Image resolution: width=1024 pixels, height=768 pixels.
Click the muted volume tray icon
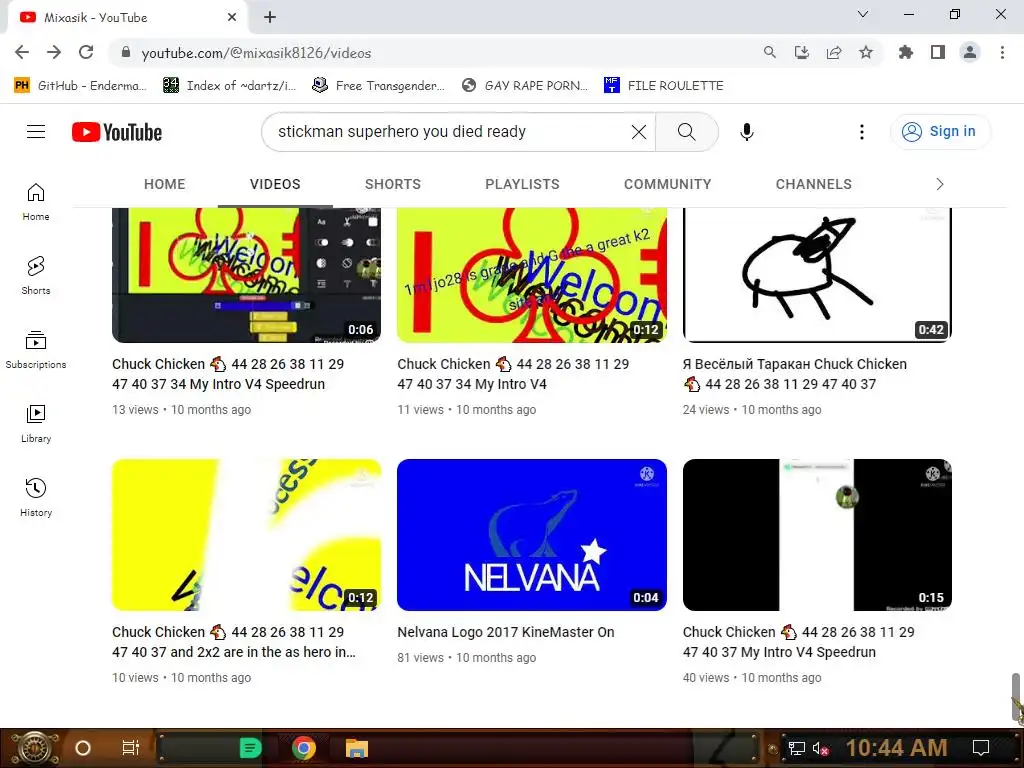(x=820, y=748)
